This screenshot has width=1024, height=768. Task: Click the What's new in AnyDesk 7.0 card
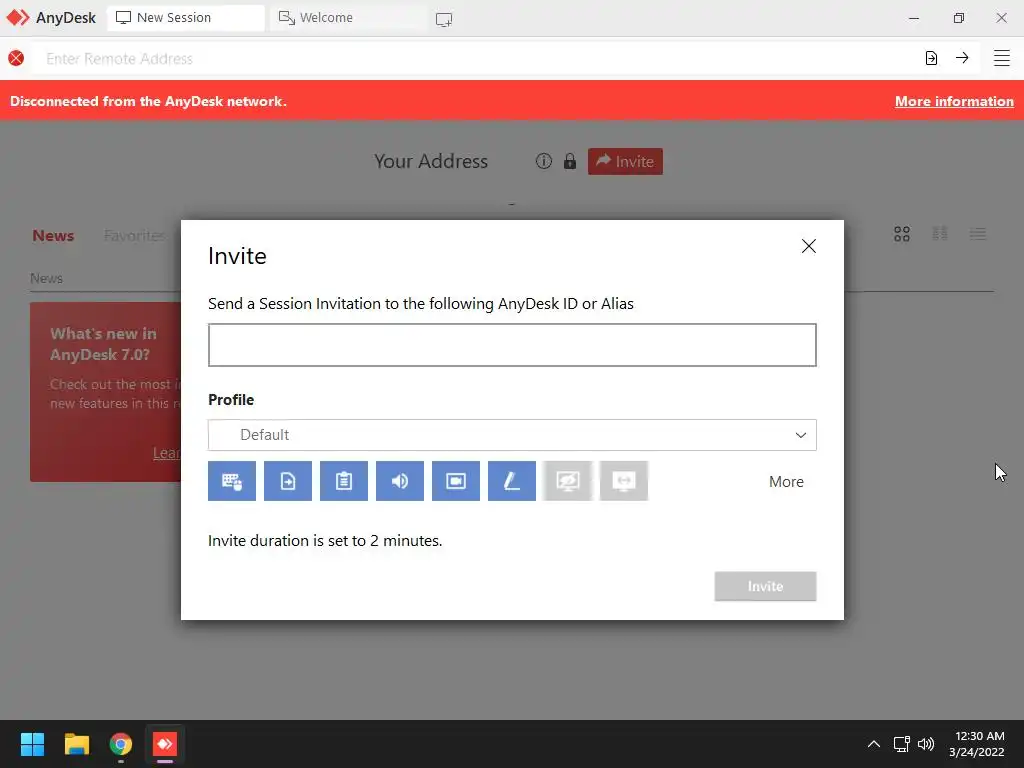106,392
